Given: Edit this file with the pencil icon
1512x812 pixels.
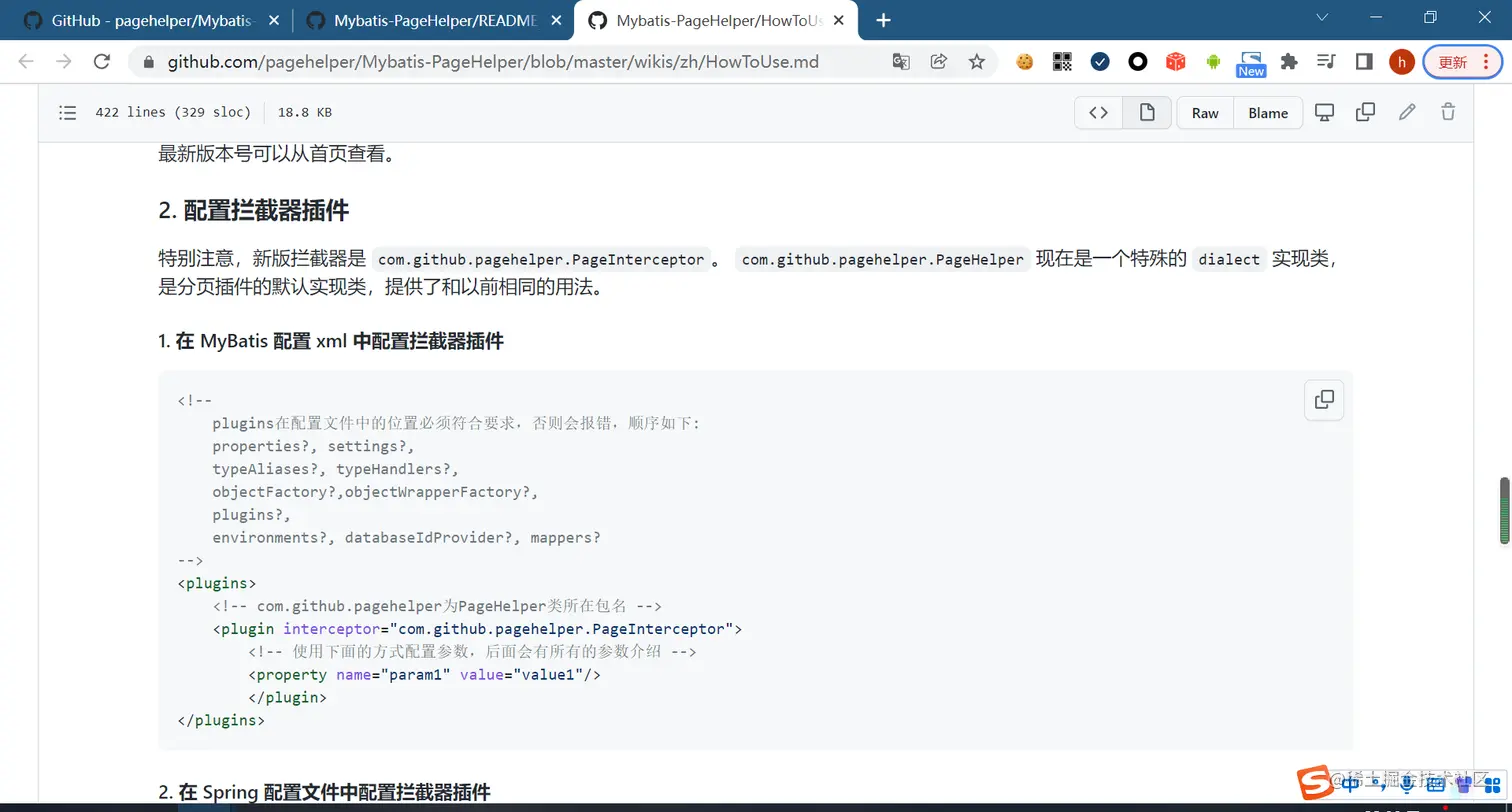Looking at the screenshot, I should pyautogui.click(x=1407, y=112).
